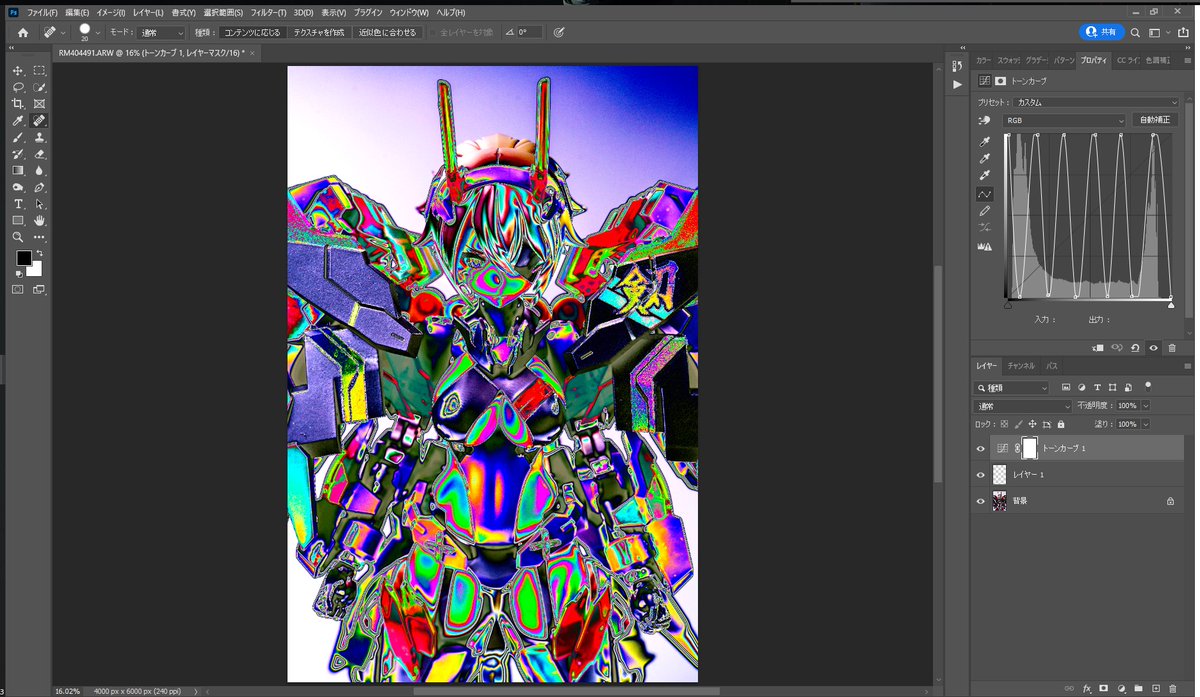Switch to the チャンネル tab
Image resolution: width=1200 pixels, height=697 pixels.
click(x=1021, y=366)
